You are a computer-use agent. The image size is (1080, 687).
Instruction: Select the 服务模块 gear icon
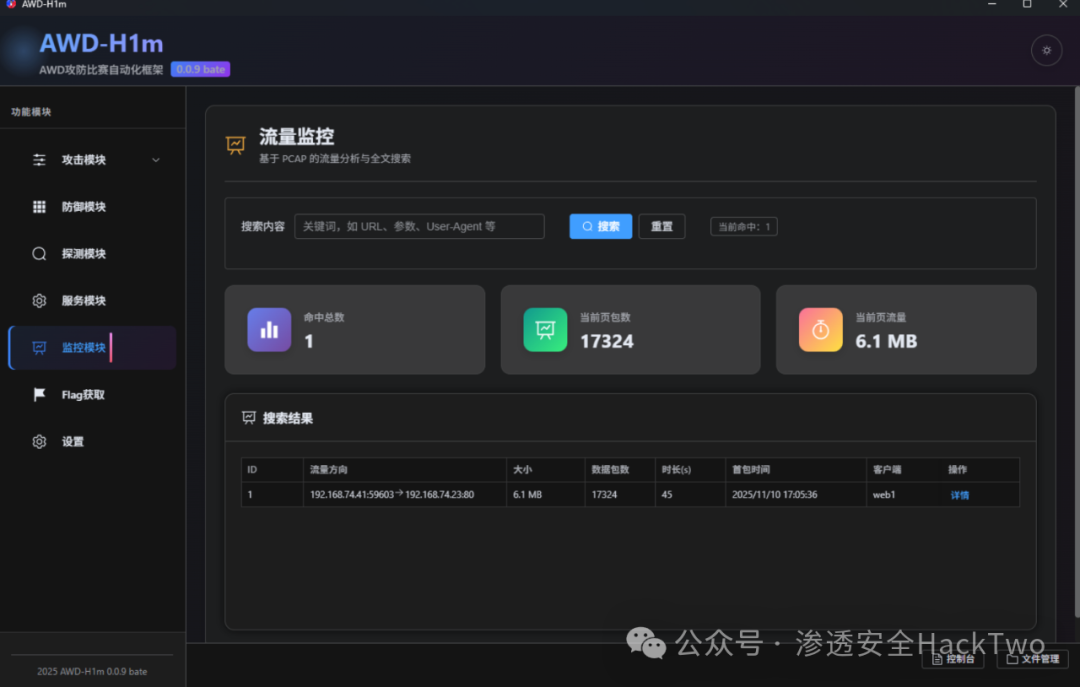(39, 300)
